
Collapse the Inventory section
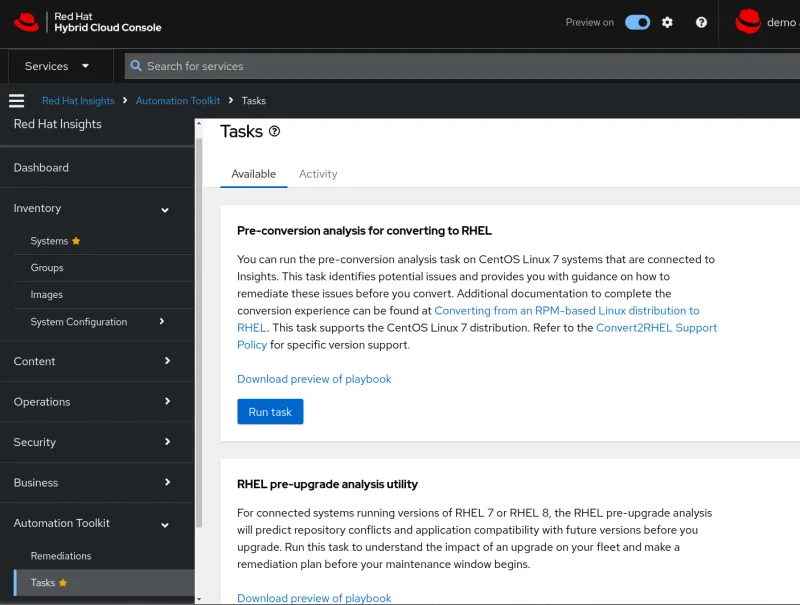[x=165, y=210]
